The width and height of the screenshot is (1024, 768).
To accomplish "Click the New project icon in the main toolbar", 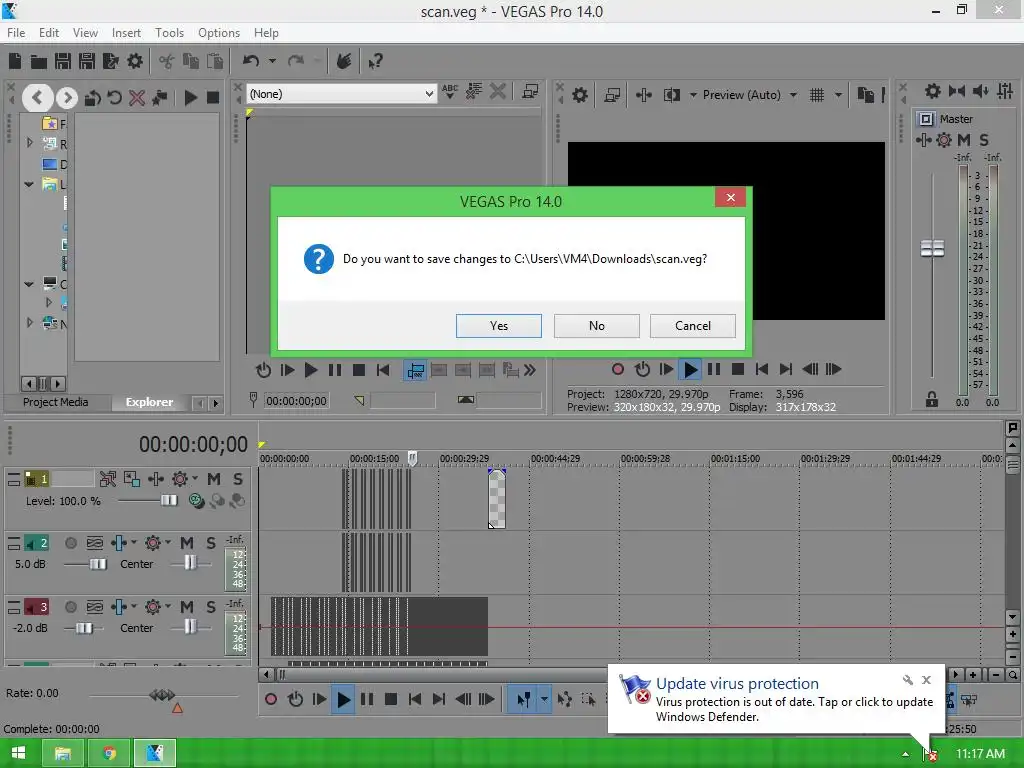I will click(x=15, y=61).
